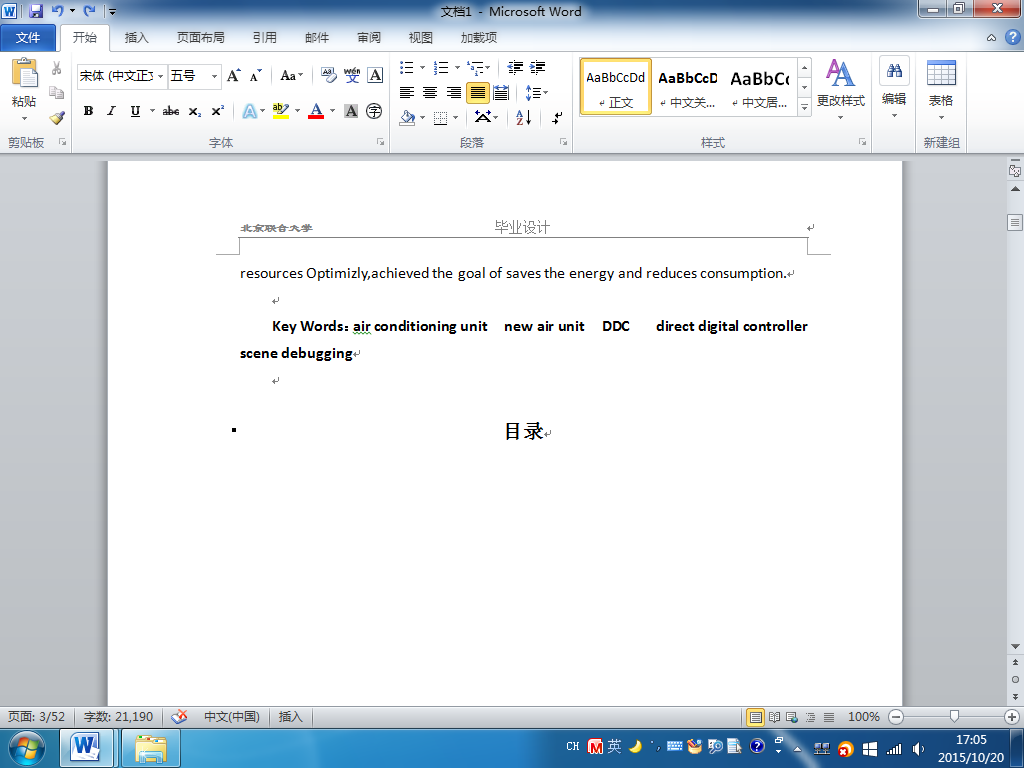Open the File tab

(x=28, y=38)
